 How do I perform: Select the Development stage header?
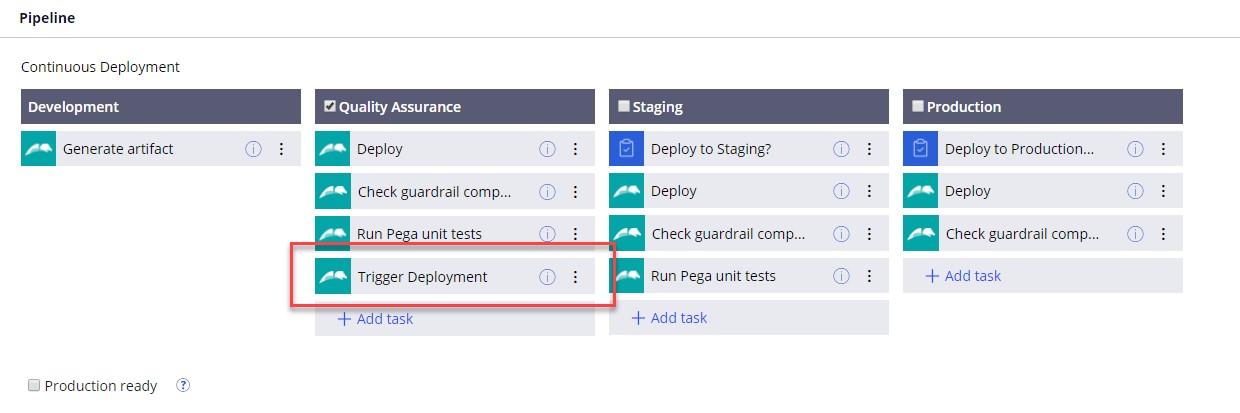[161, 107]
